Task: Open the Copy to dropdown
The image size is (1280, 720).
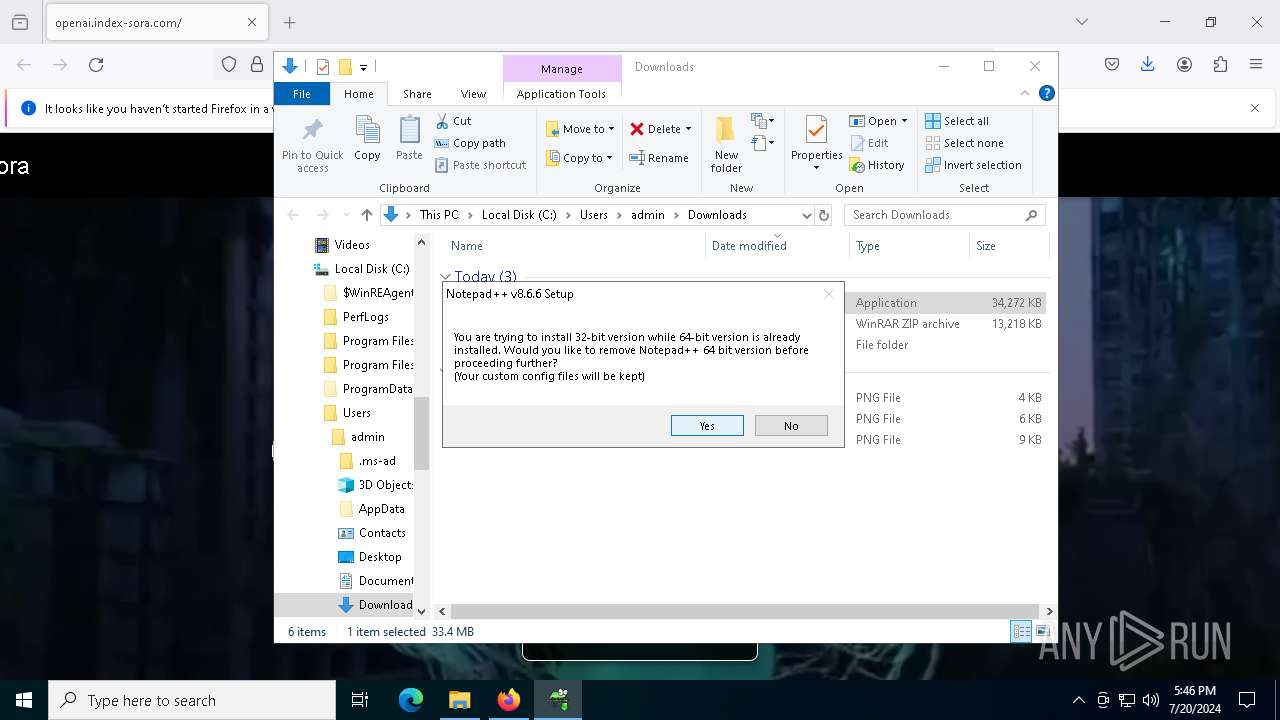Action: pos(580,158)
